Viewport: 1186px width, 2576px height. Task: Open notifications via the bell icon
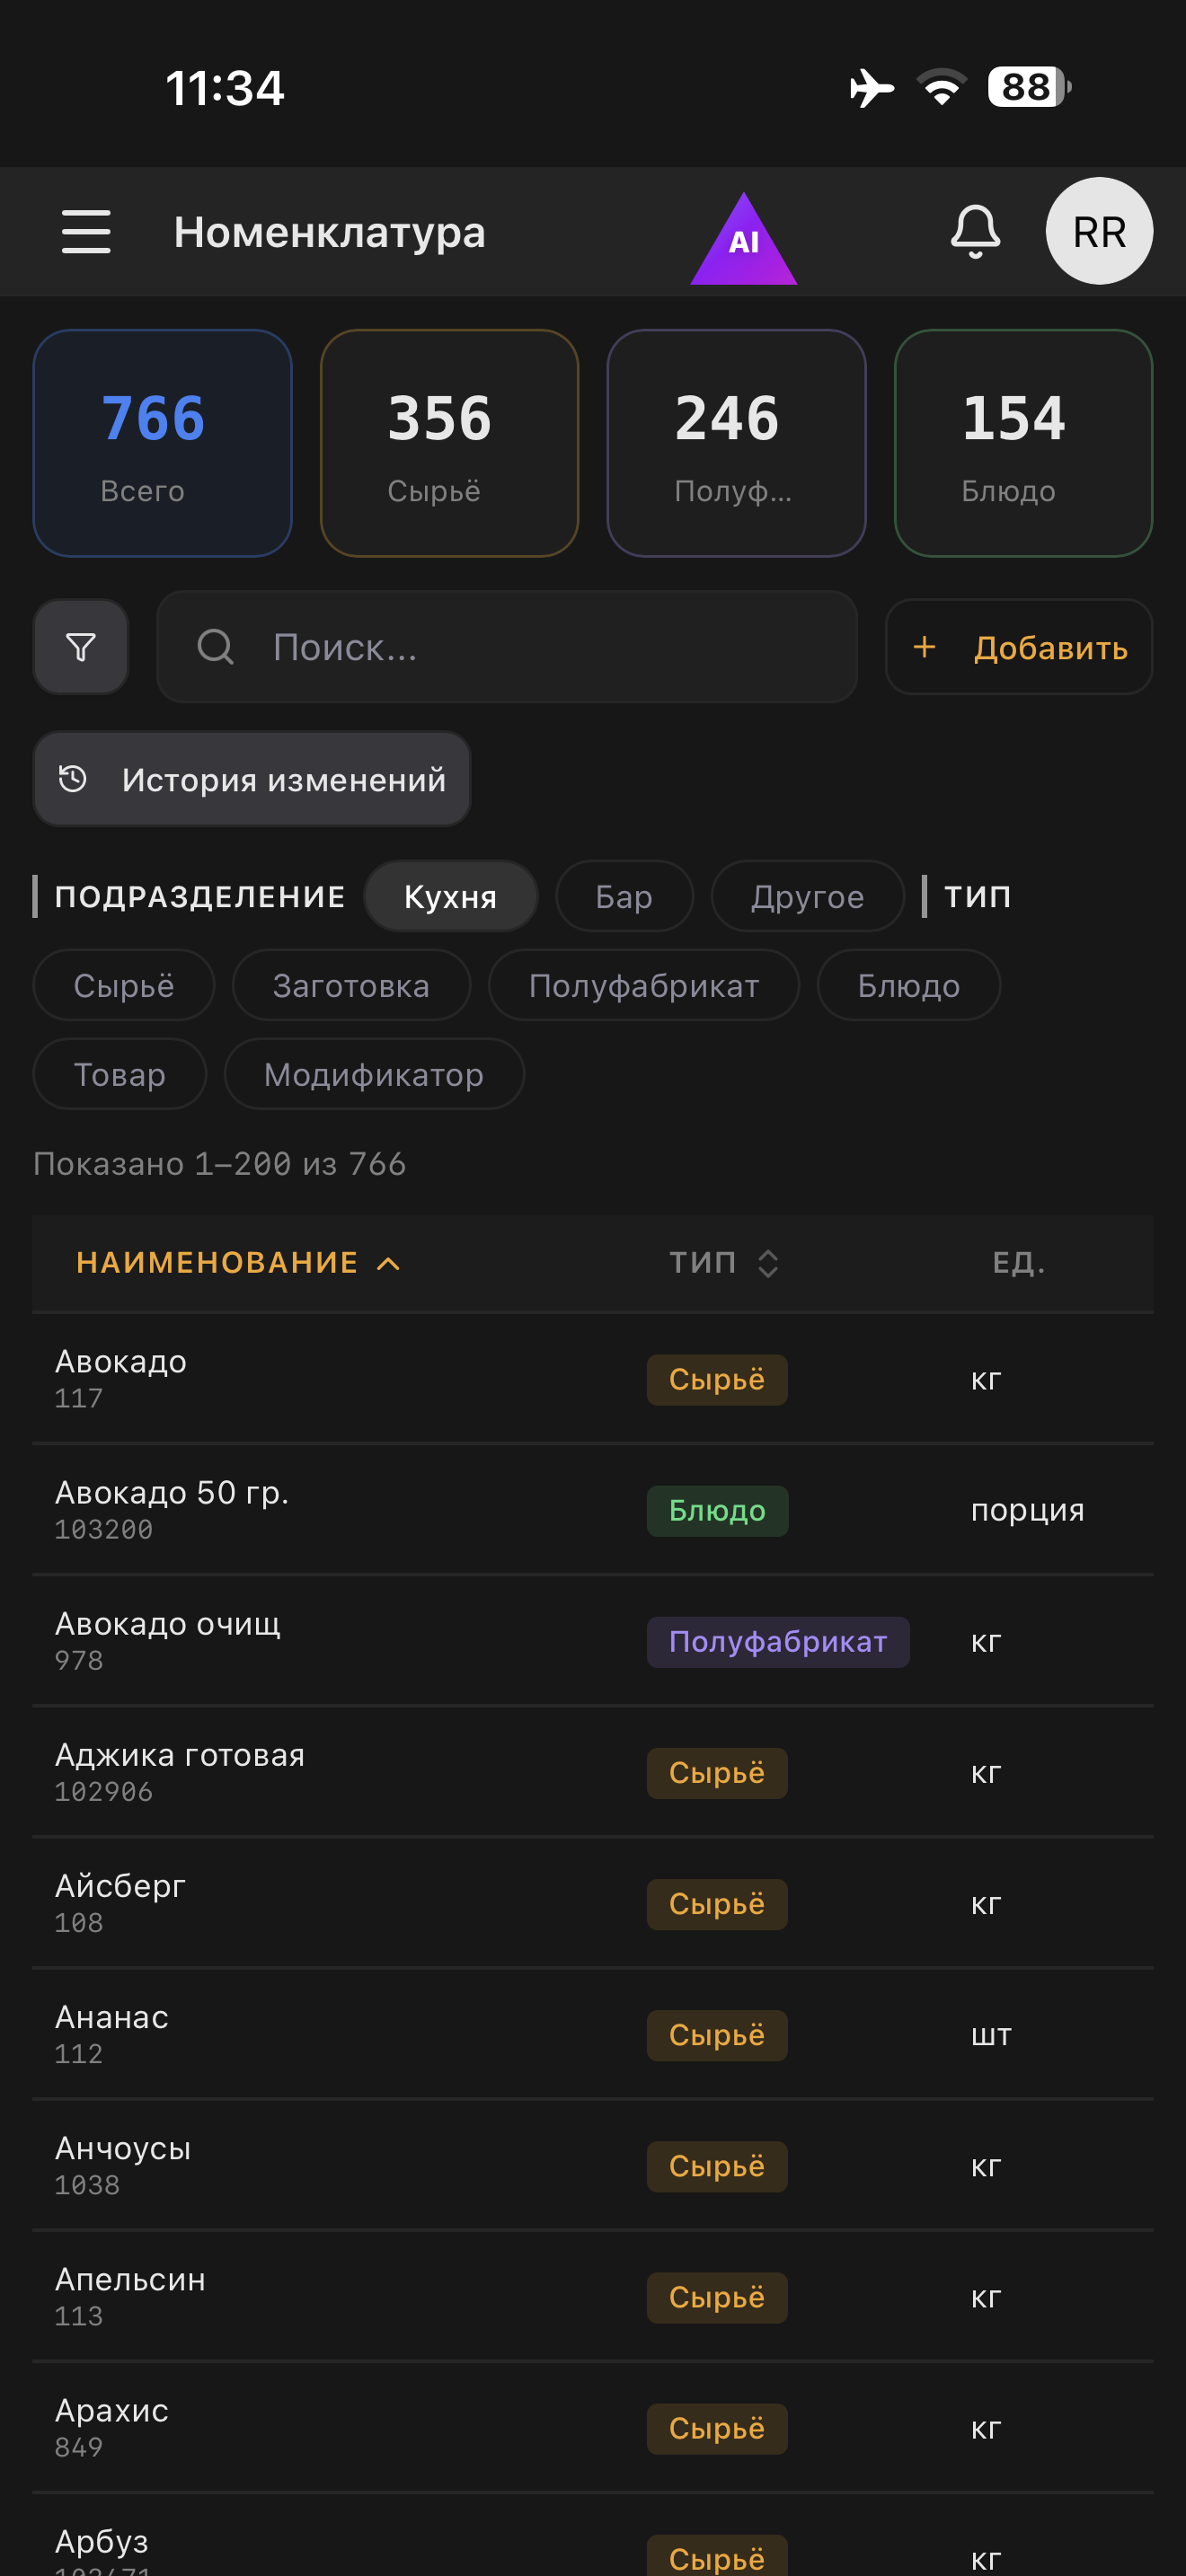(x=976, y=231)
